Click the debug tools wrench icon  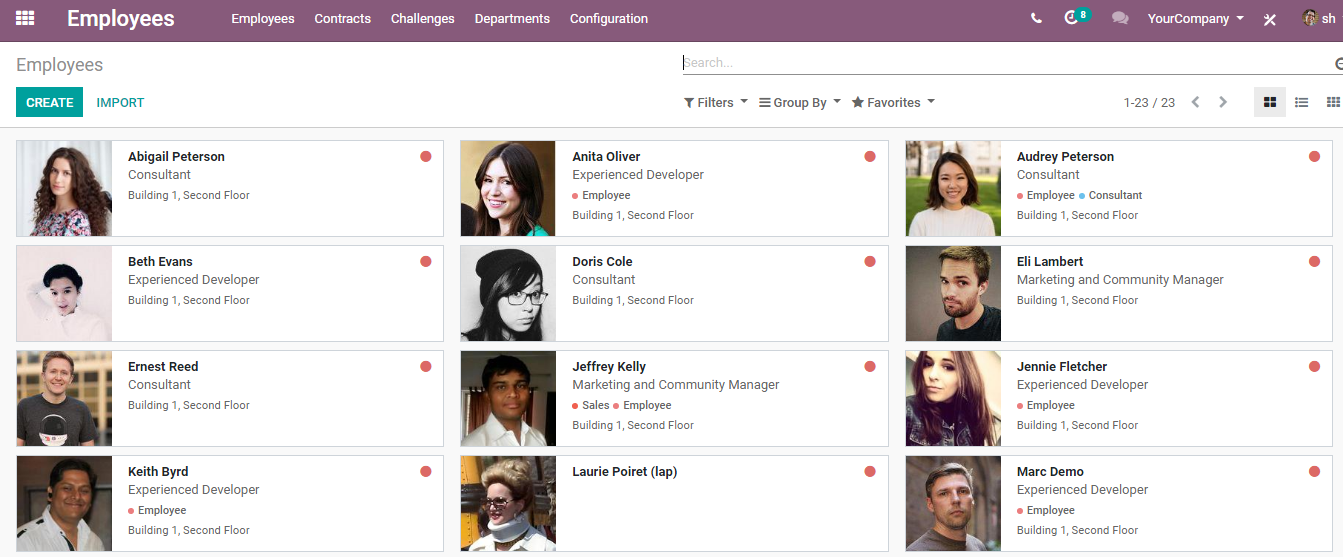(x=1270, y=19)
